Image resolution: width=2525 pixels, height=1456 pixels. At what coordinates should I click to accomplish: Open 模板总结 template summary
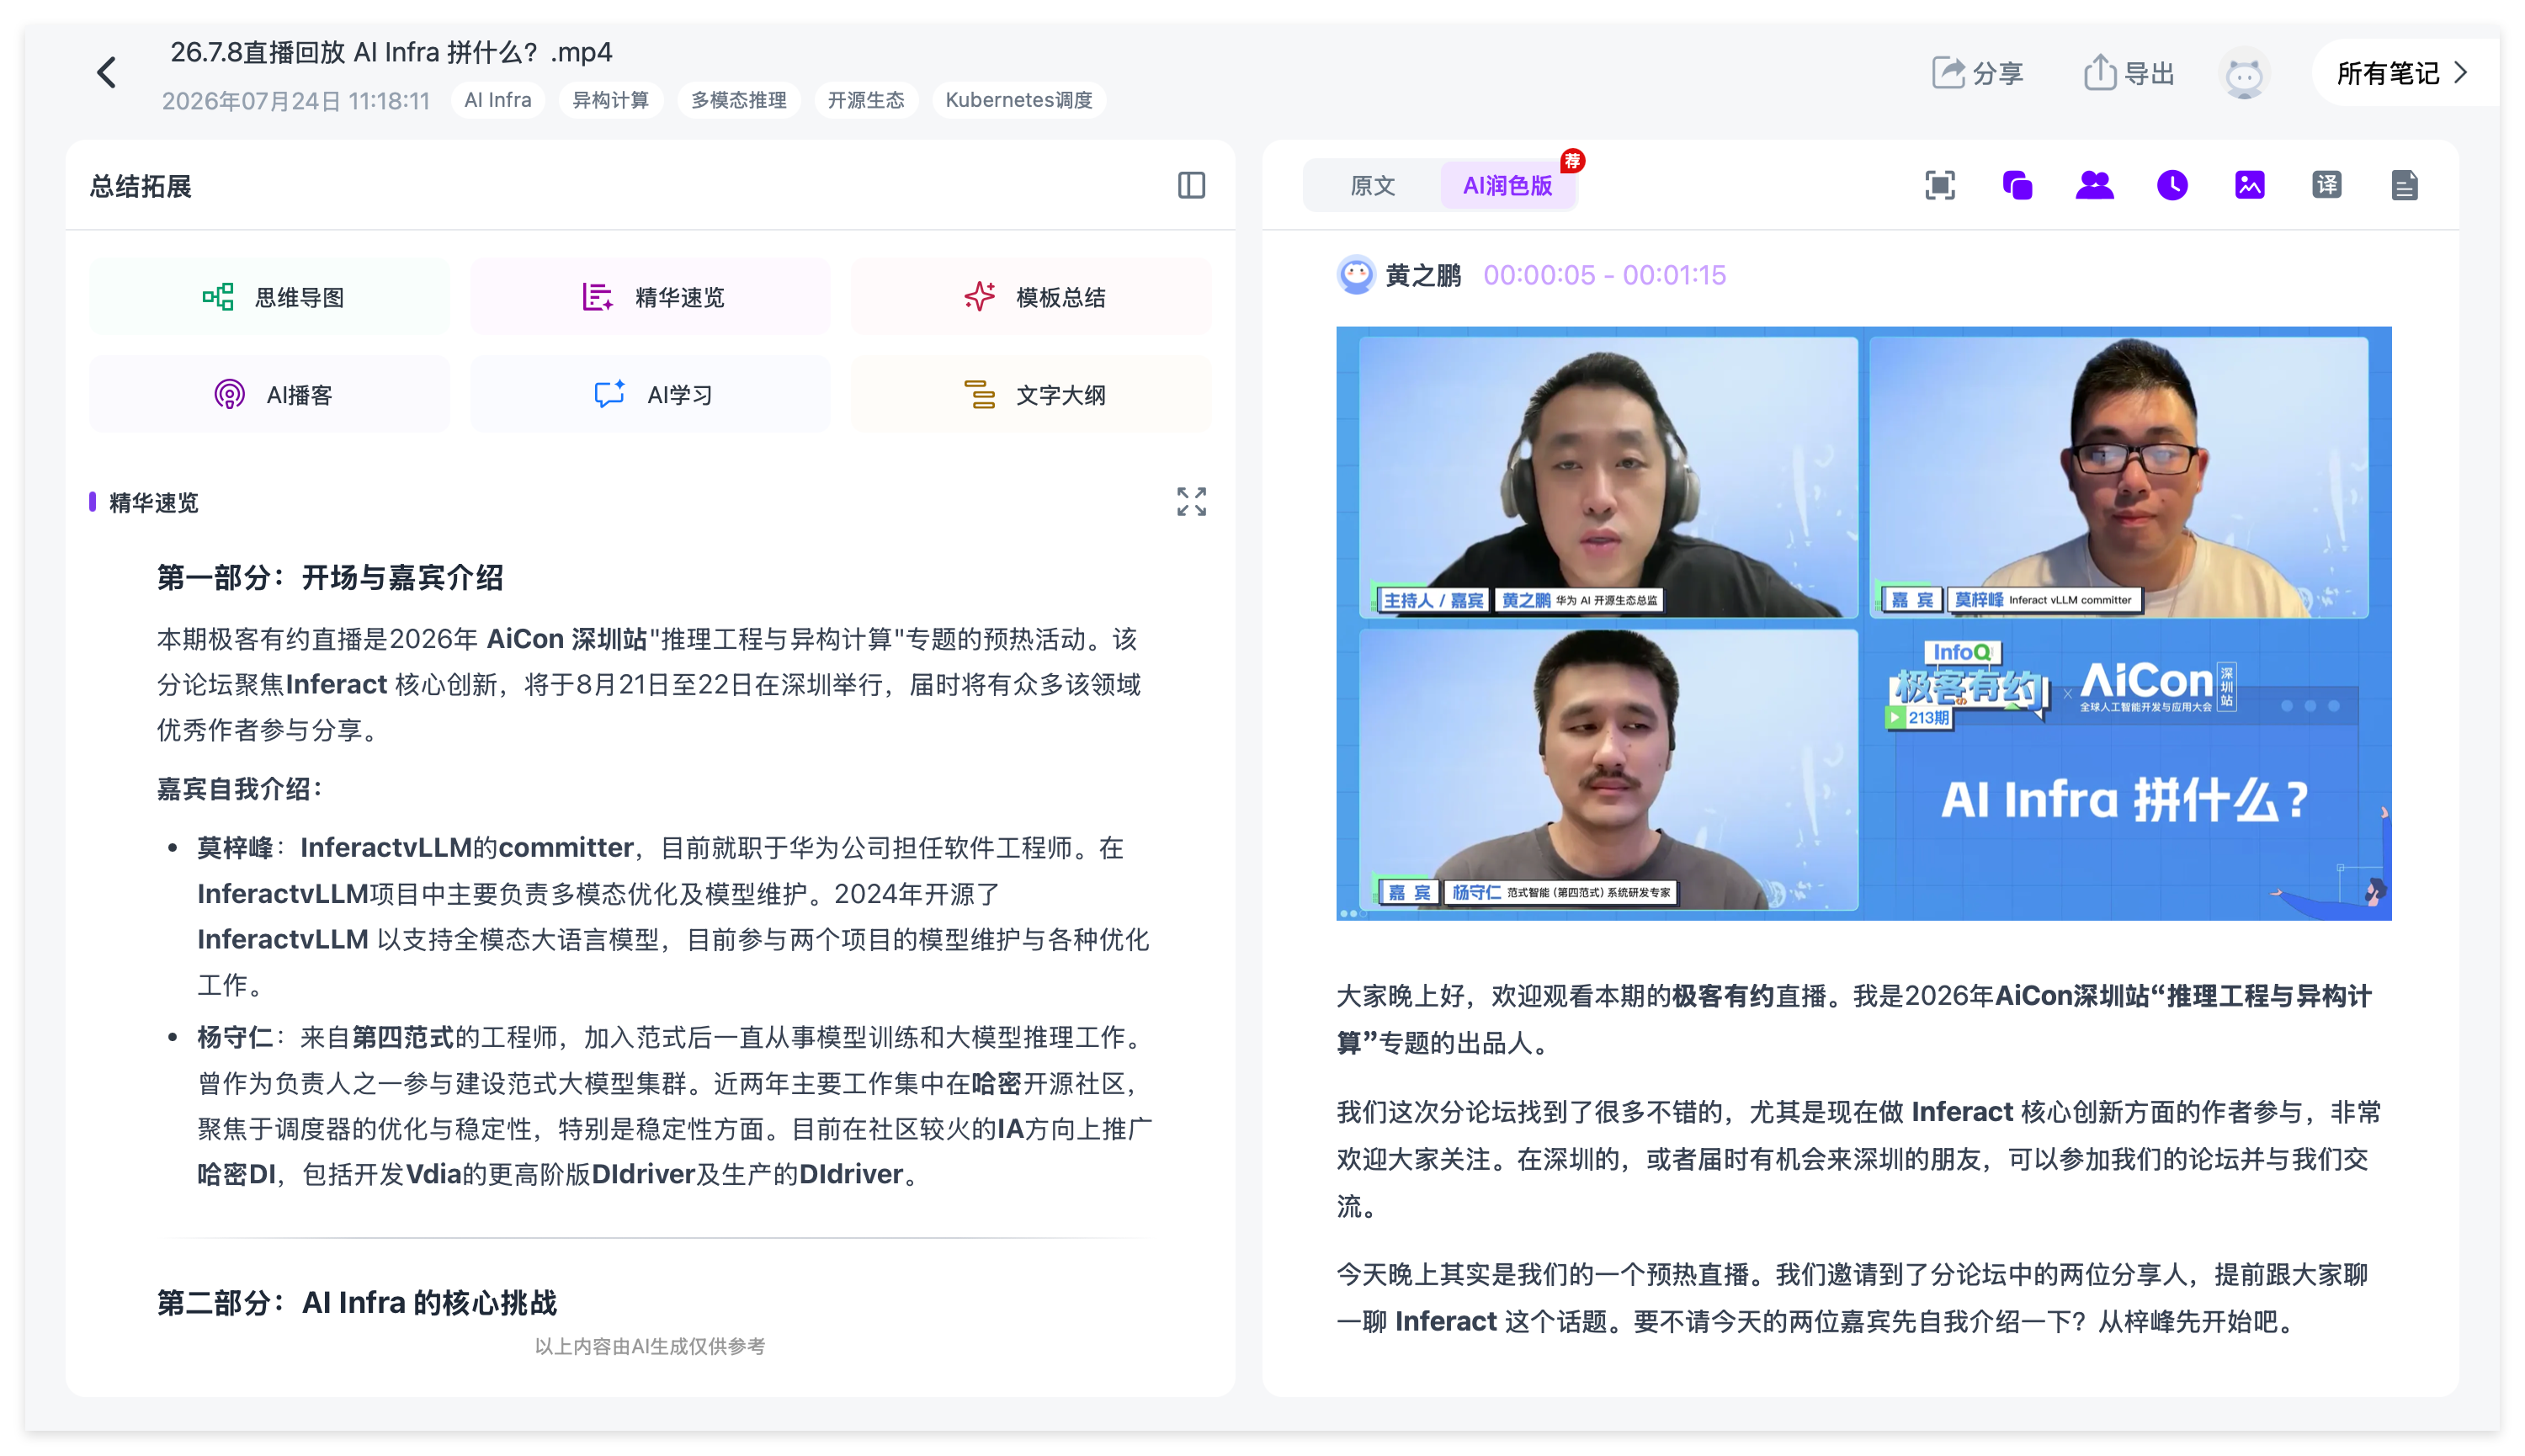pos(1031,297)
